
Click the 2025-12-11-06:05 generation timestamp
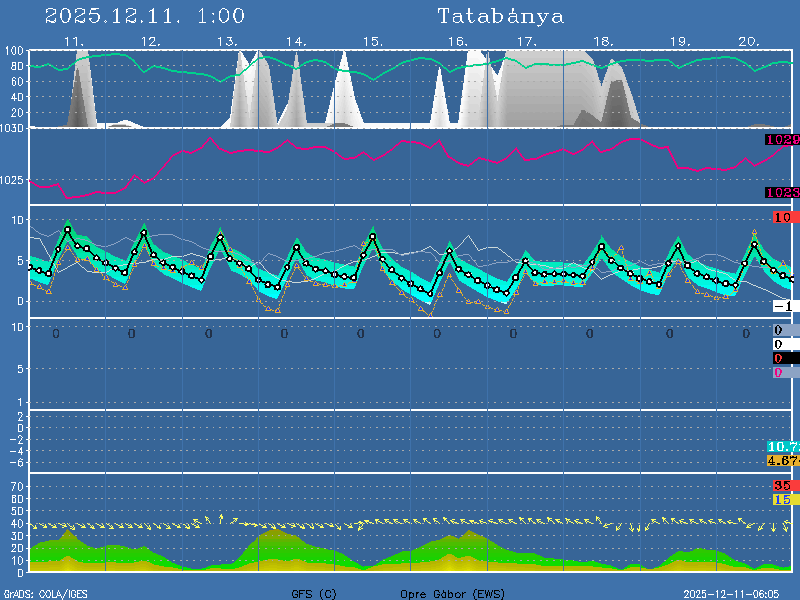pyautogui.click(x=738, y=594)
